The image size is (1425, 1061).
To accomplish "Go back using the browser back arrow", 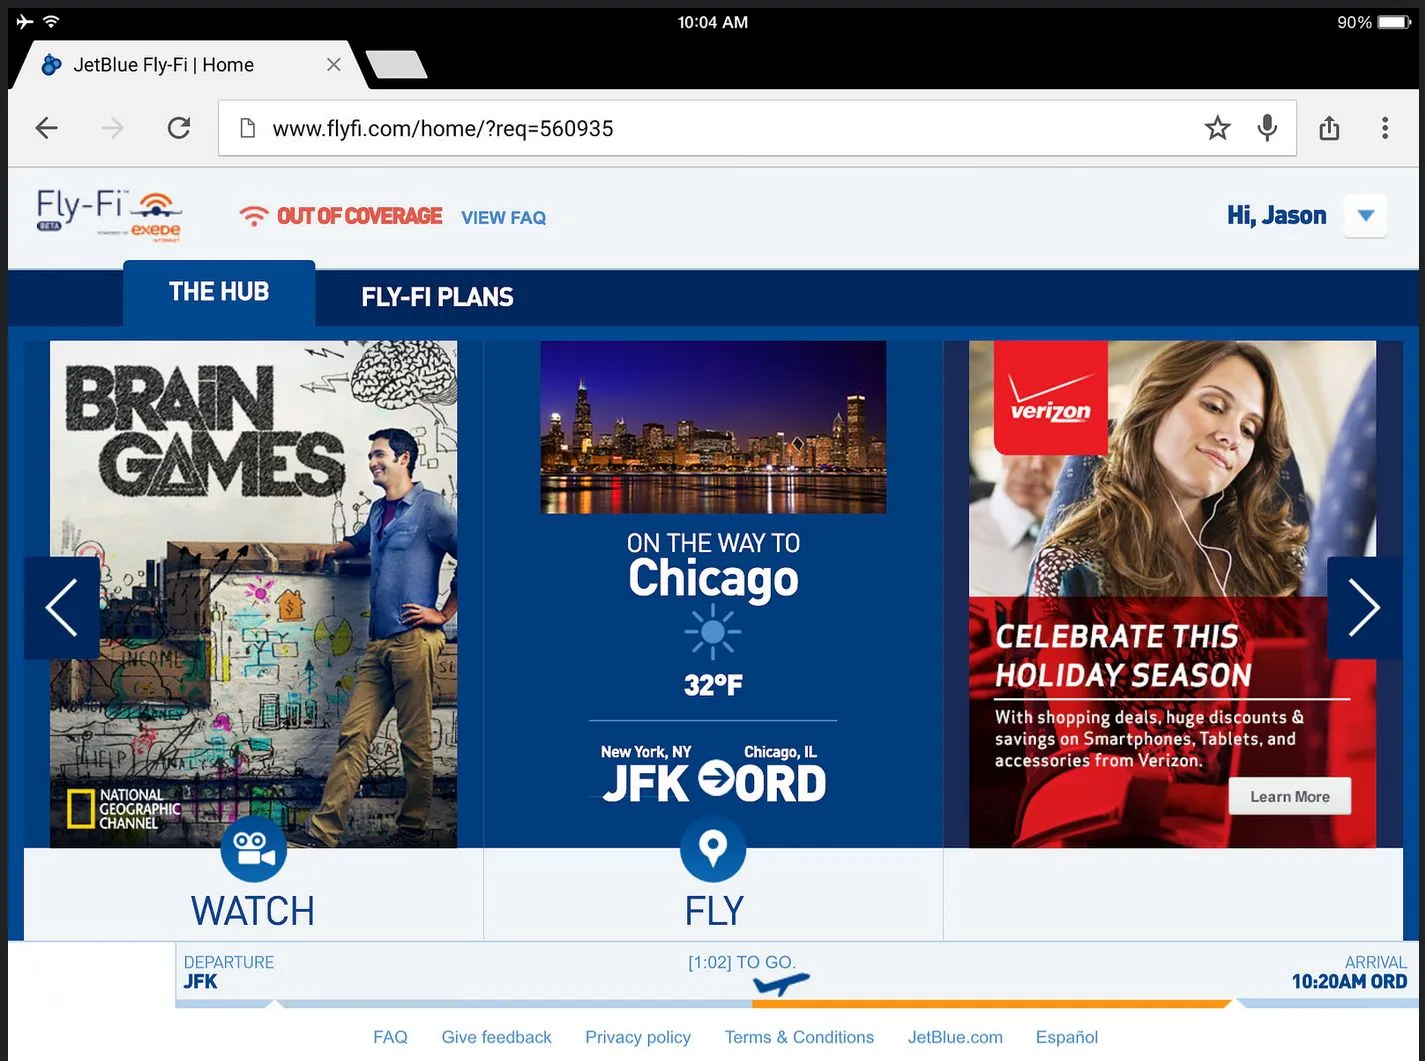I will coord(46,128).
